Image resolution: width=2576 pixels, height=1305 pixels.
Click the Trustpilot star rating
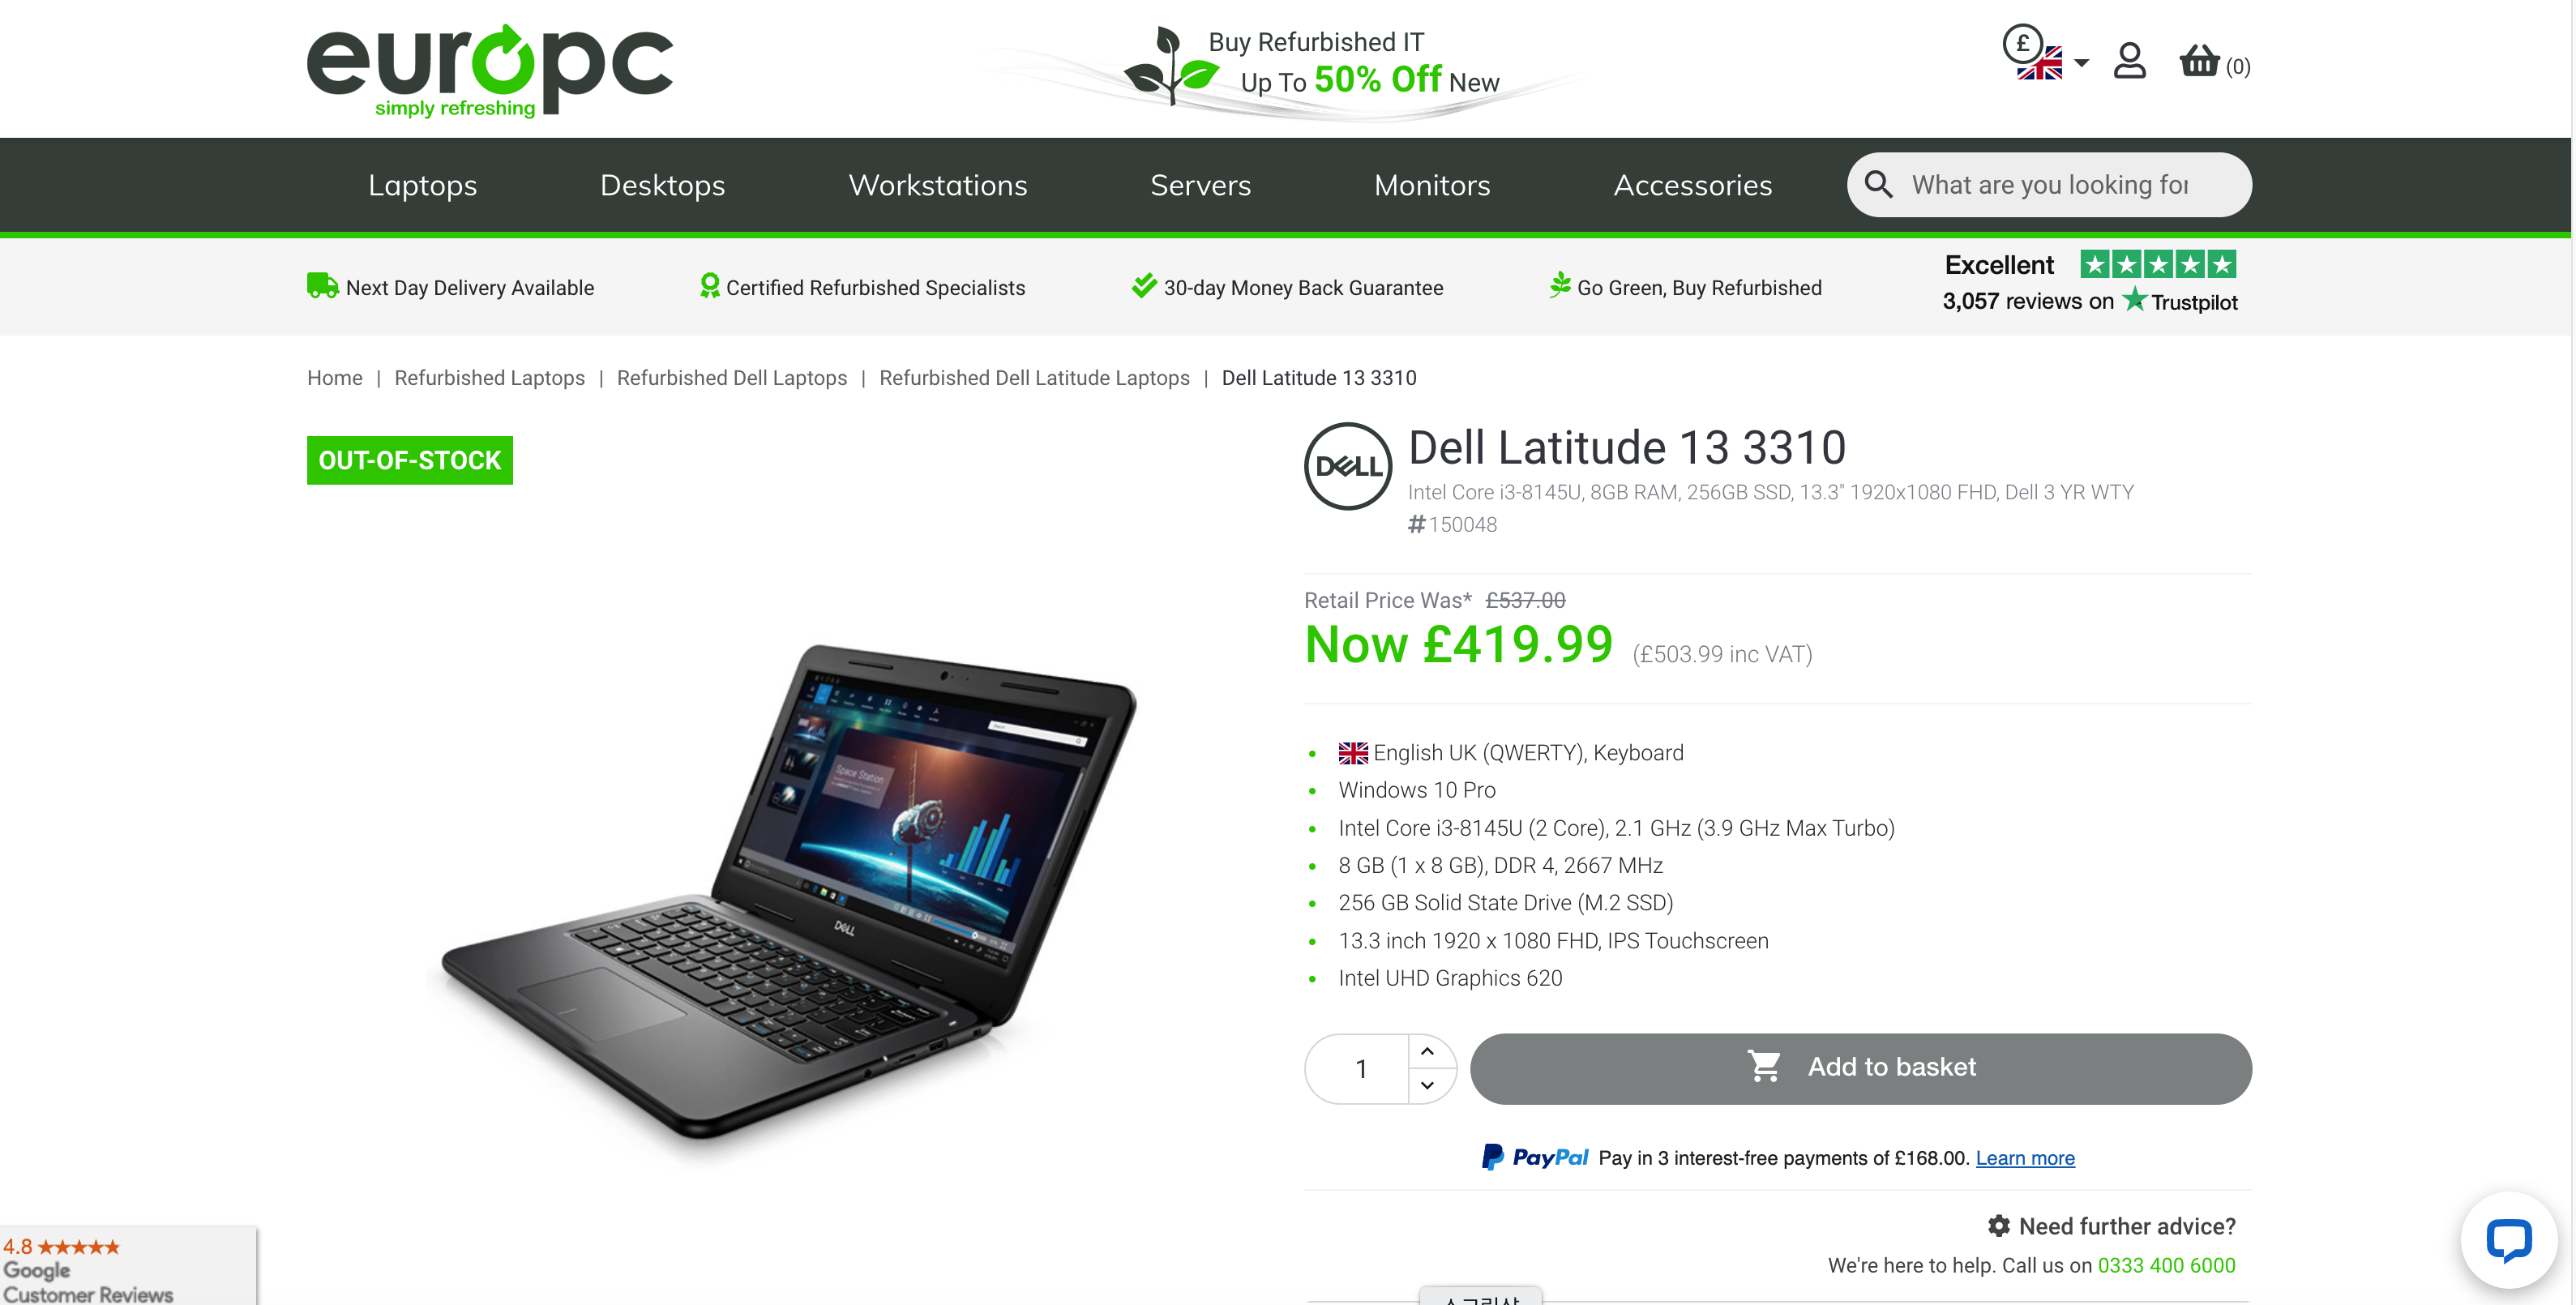[x=2158, y=265]
